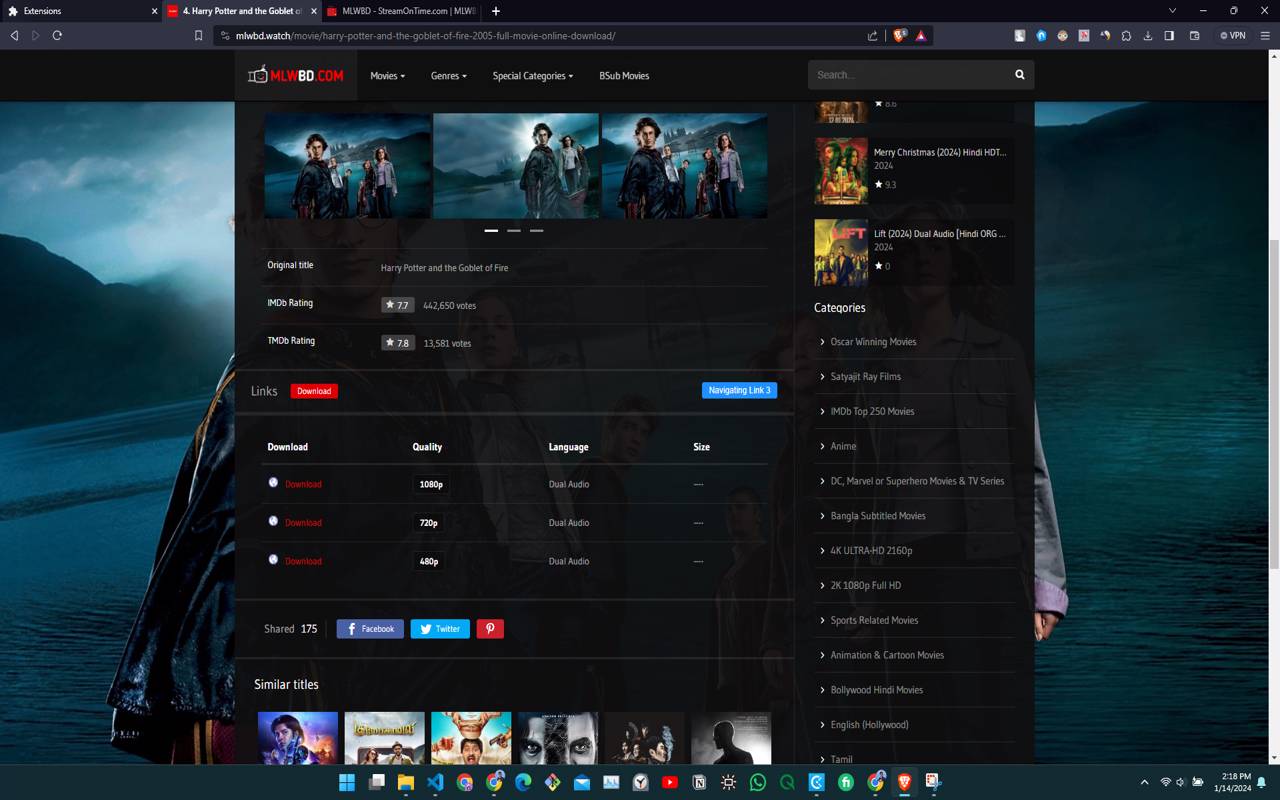Screen dimensions: 1280x800
Task: Open browser Downloads icon
Action: point(1148,35)
